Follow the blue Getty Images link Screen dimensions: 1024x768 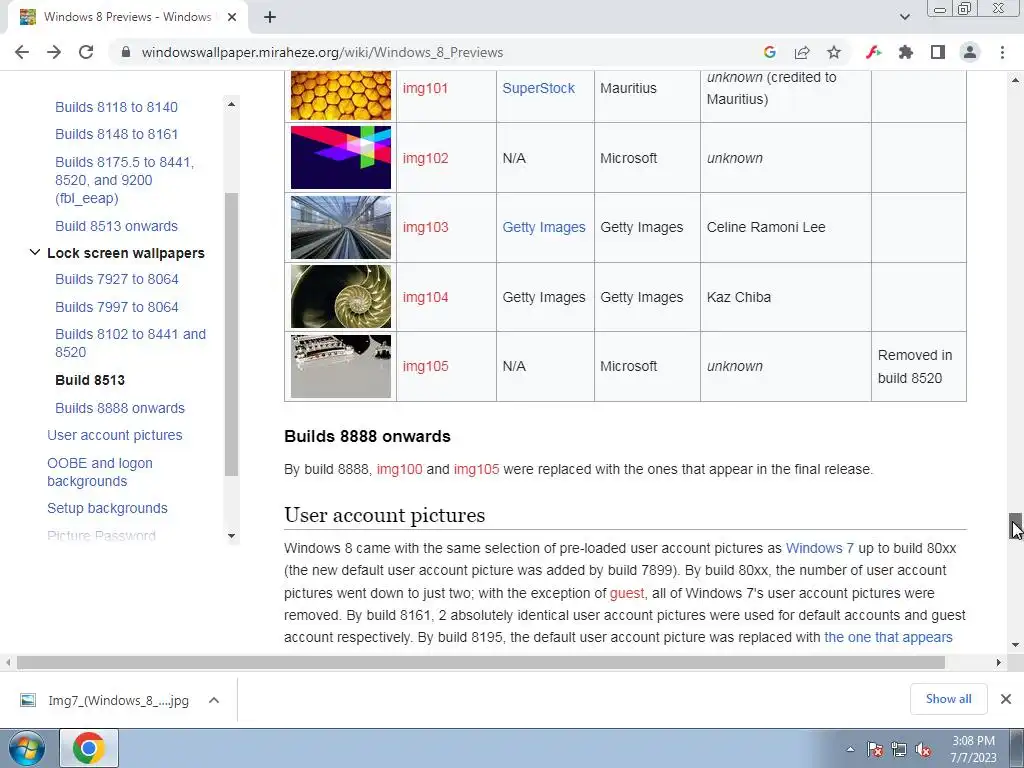pyautogui.click(x=543, y=227)
